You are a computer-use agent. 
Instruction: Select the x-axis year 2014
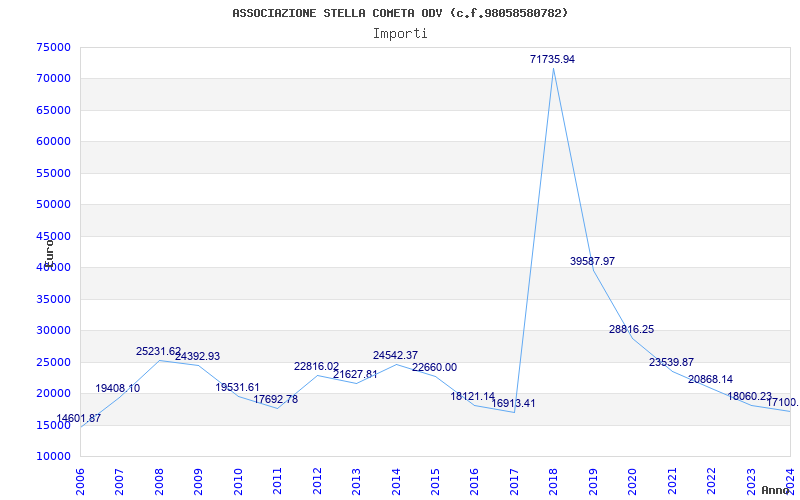tap(395, 481)
